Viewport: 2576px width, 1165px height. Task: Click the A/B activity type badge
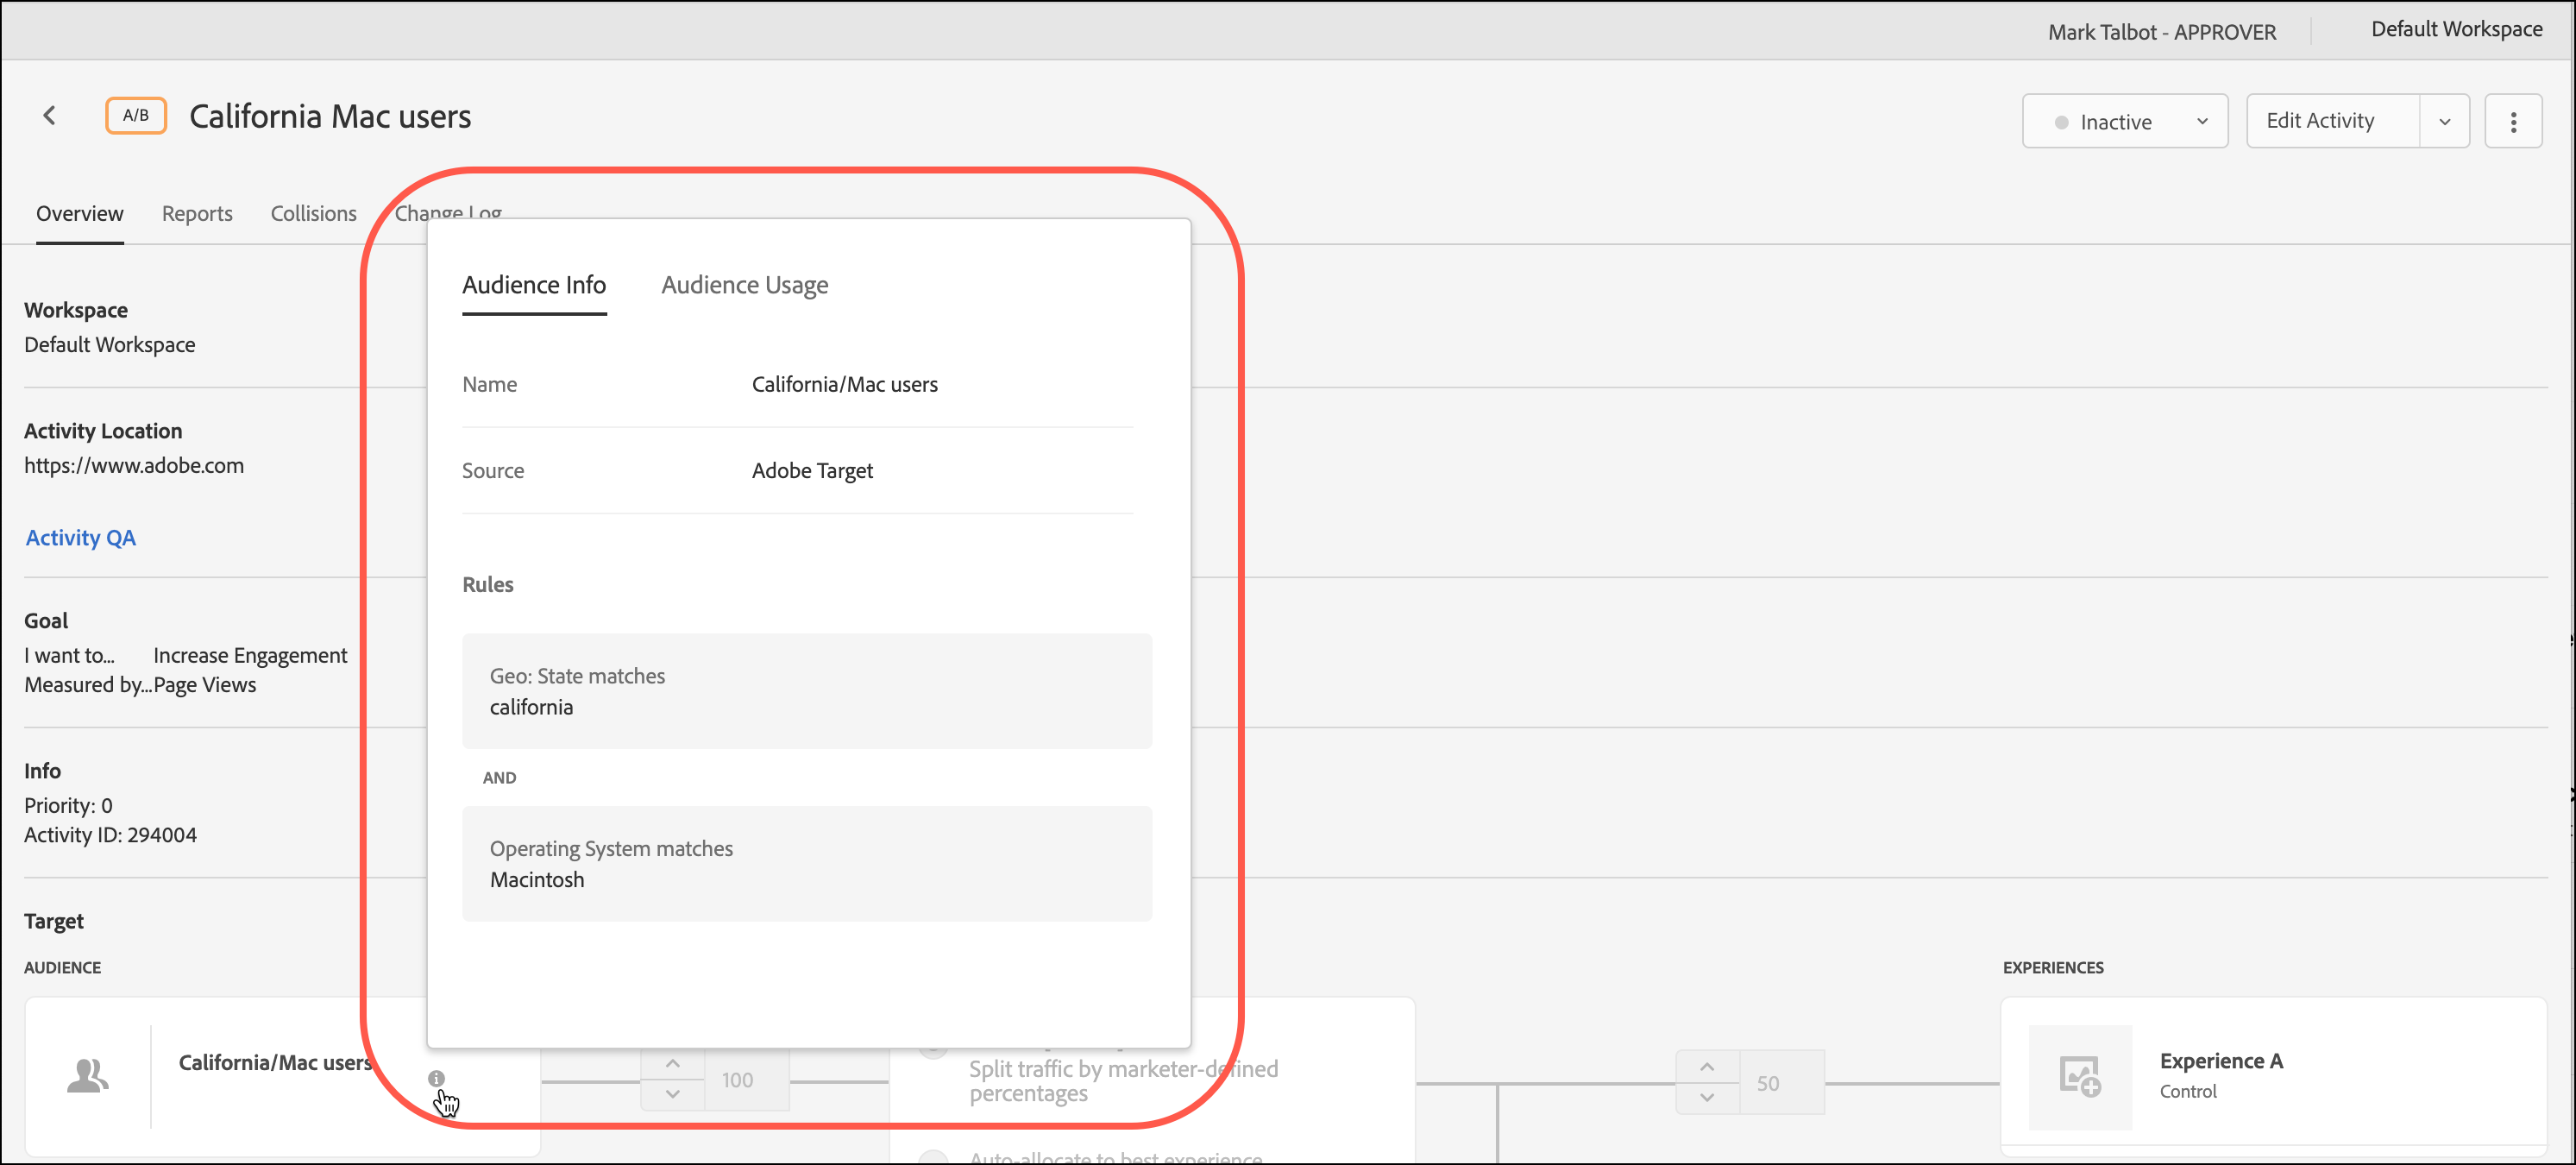tap(136, 116)
